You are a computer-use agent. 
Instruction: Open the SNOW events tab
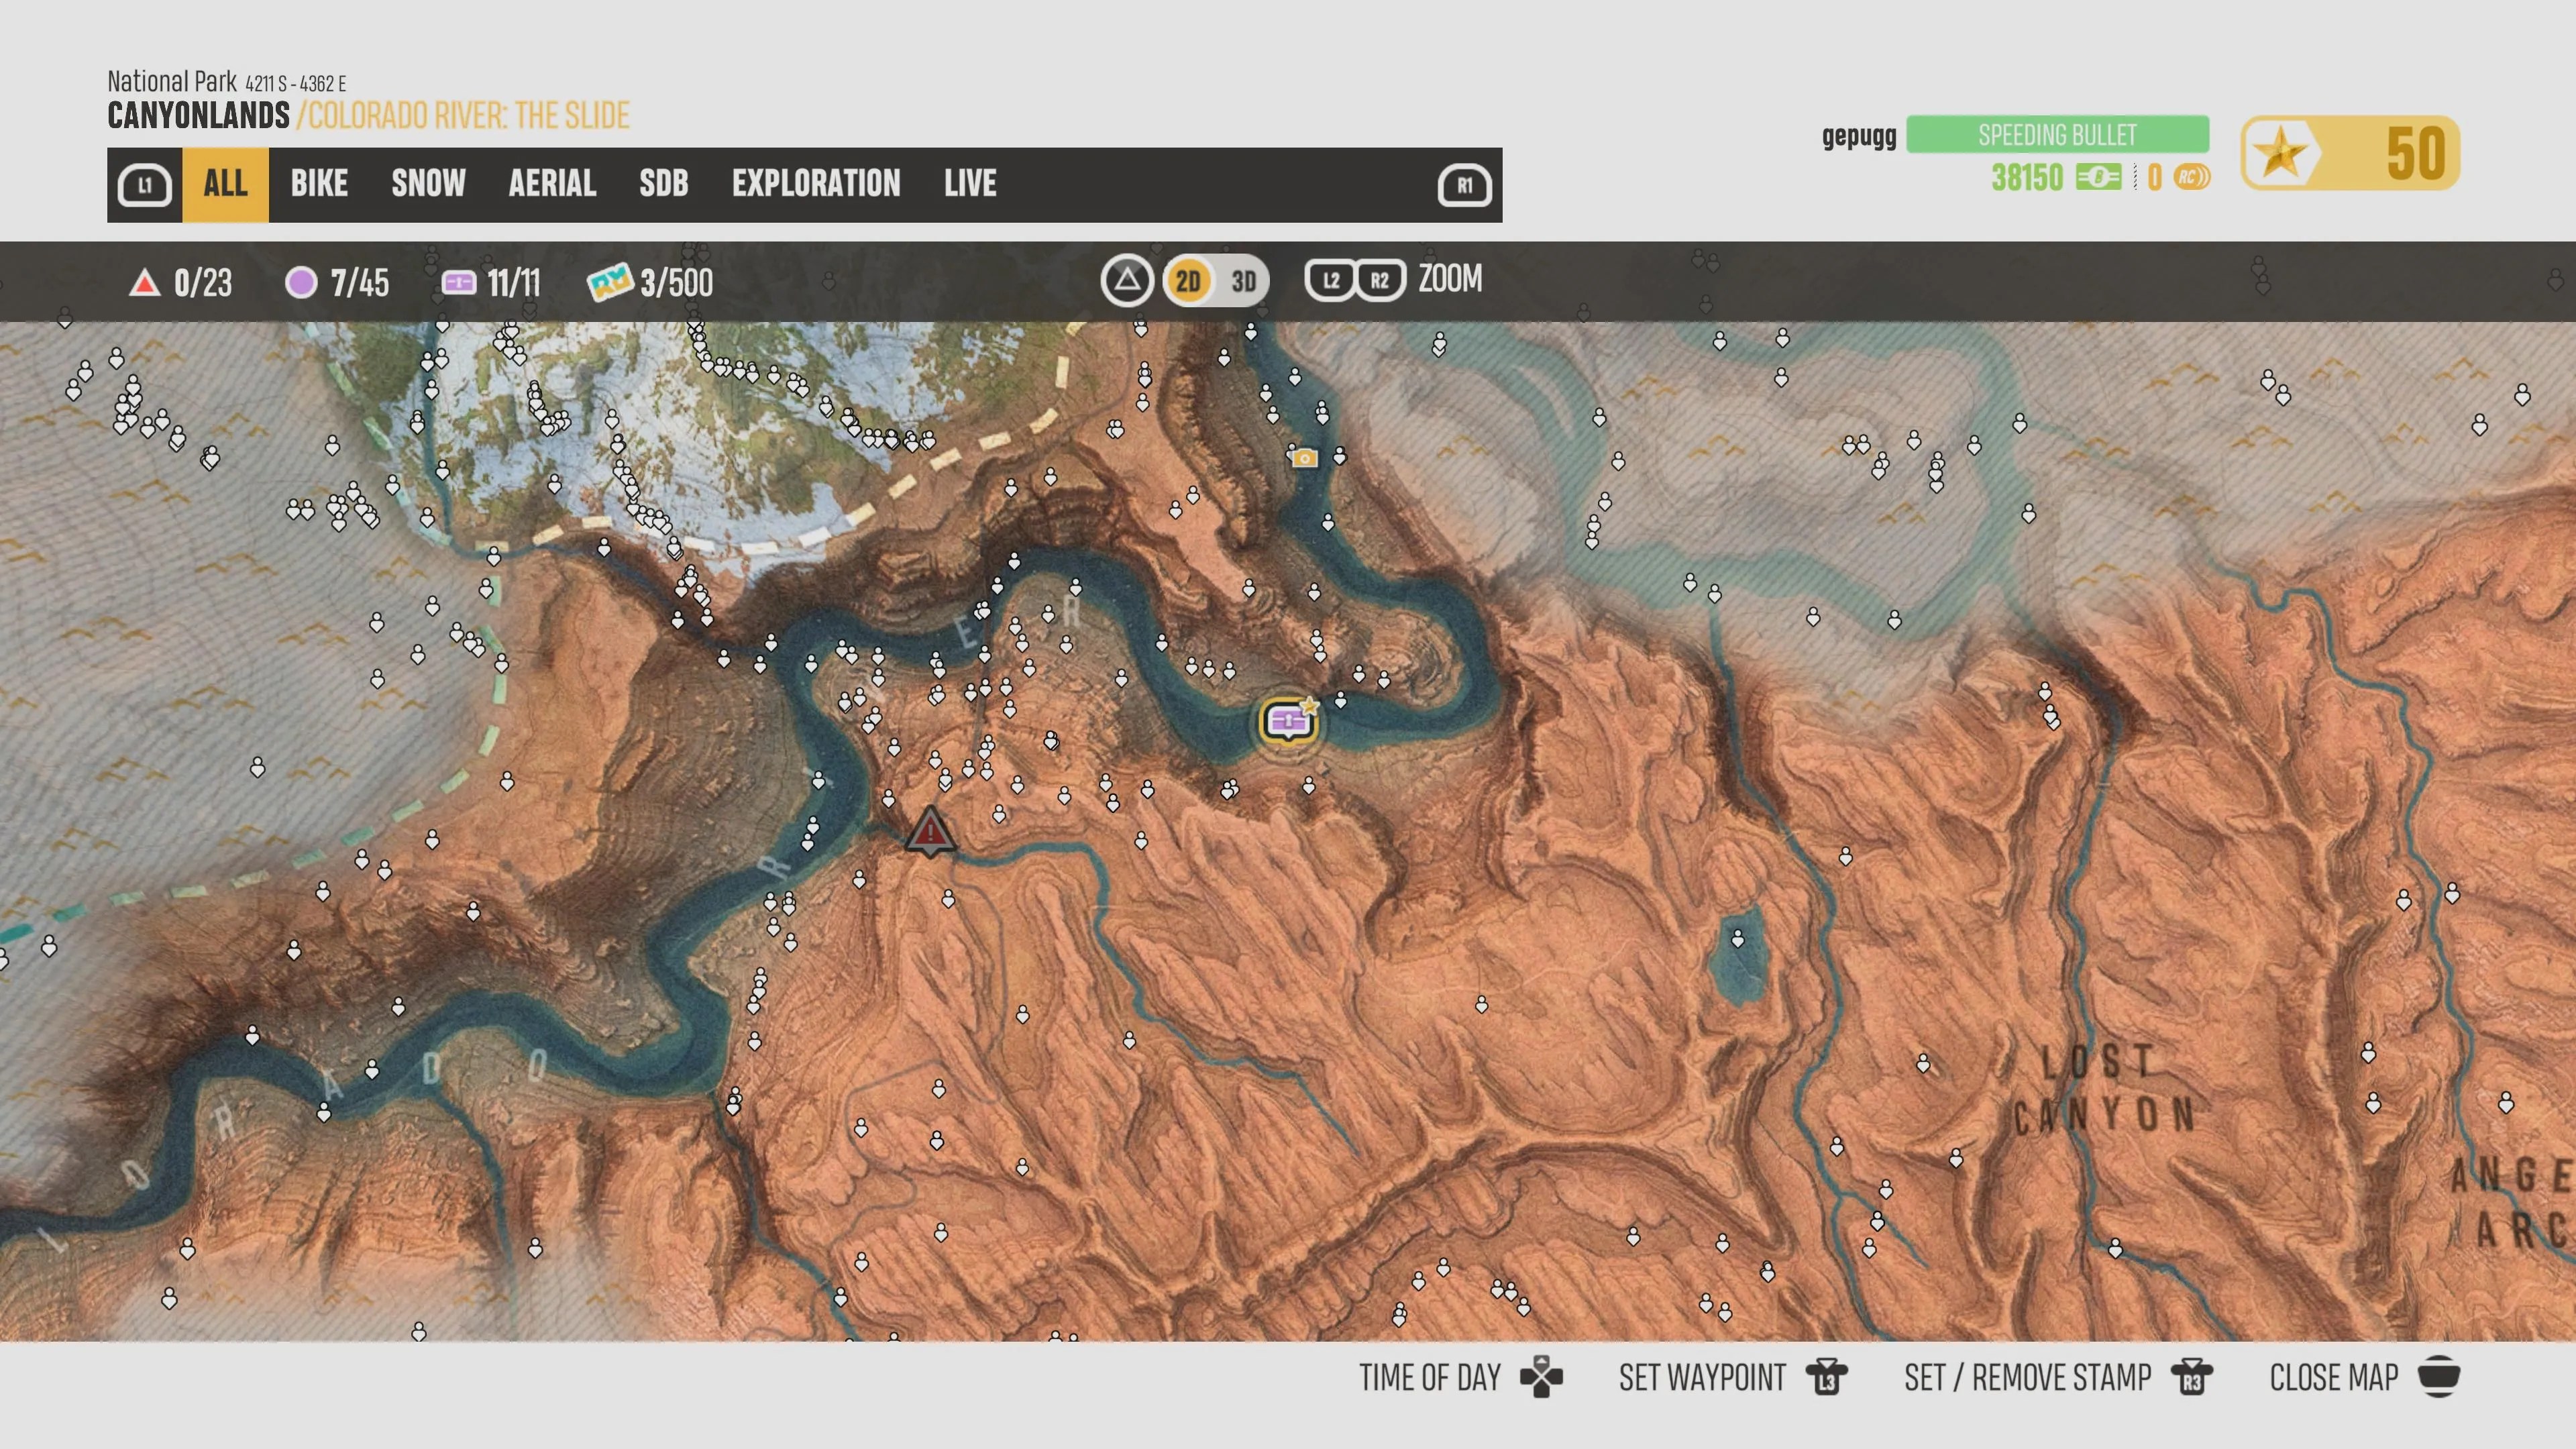pyautogui.click(x=428, y=183)
